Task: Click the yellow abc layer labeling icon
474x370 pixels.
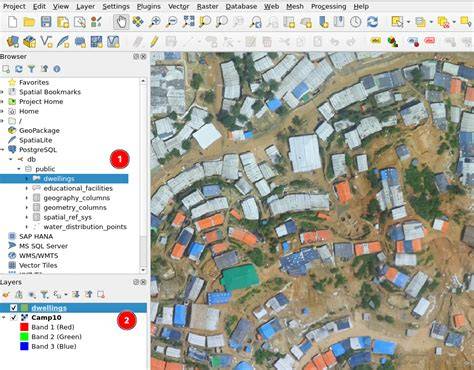Action: (x=376, y=41)
